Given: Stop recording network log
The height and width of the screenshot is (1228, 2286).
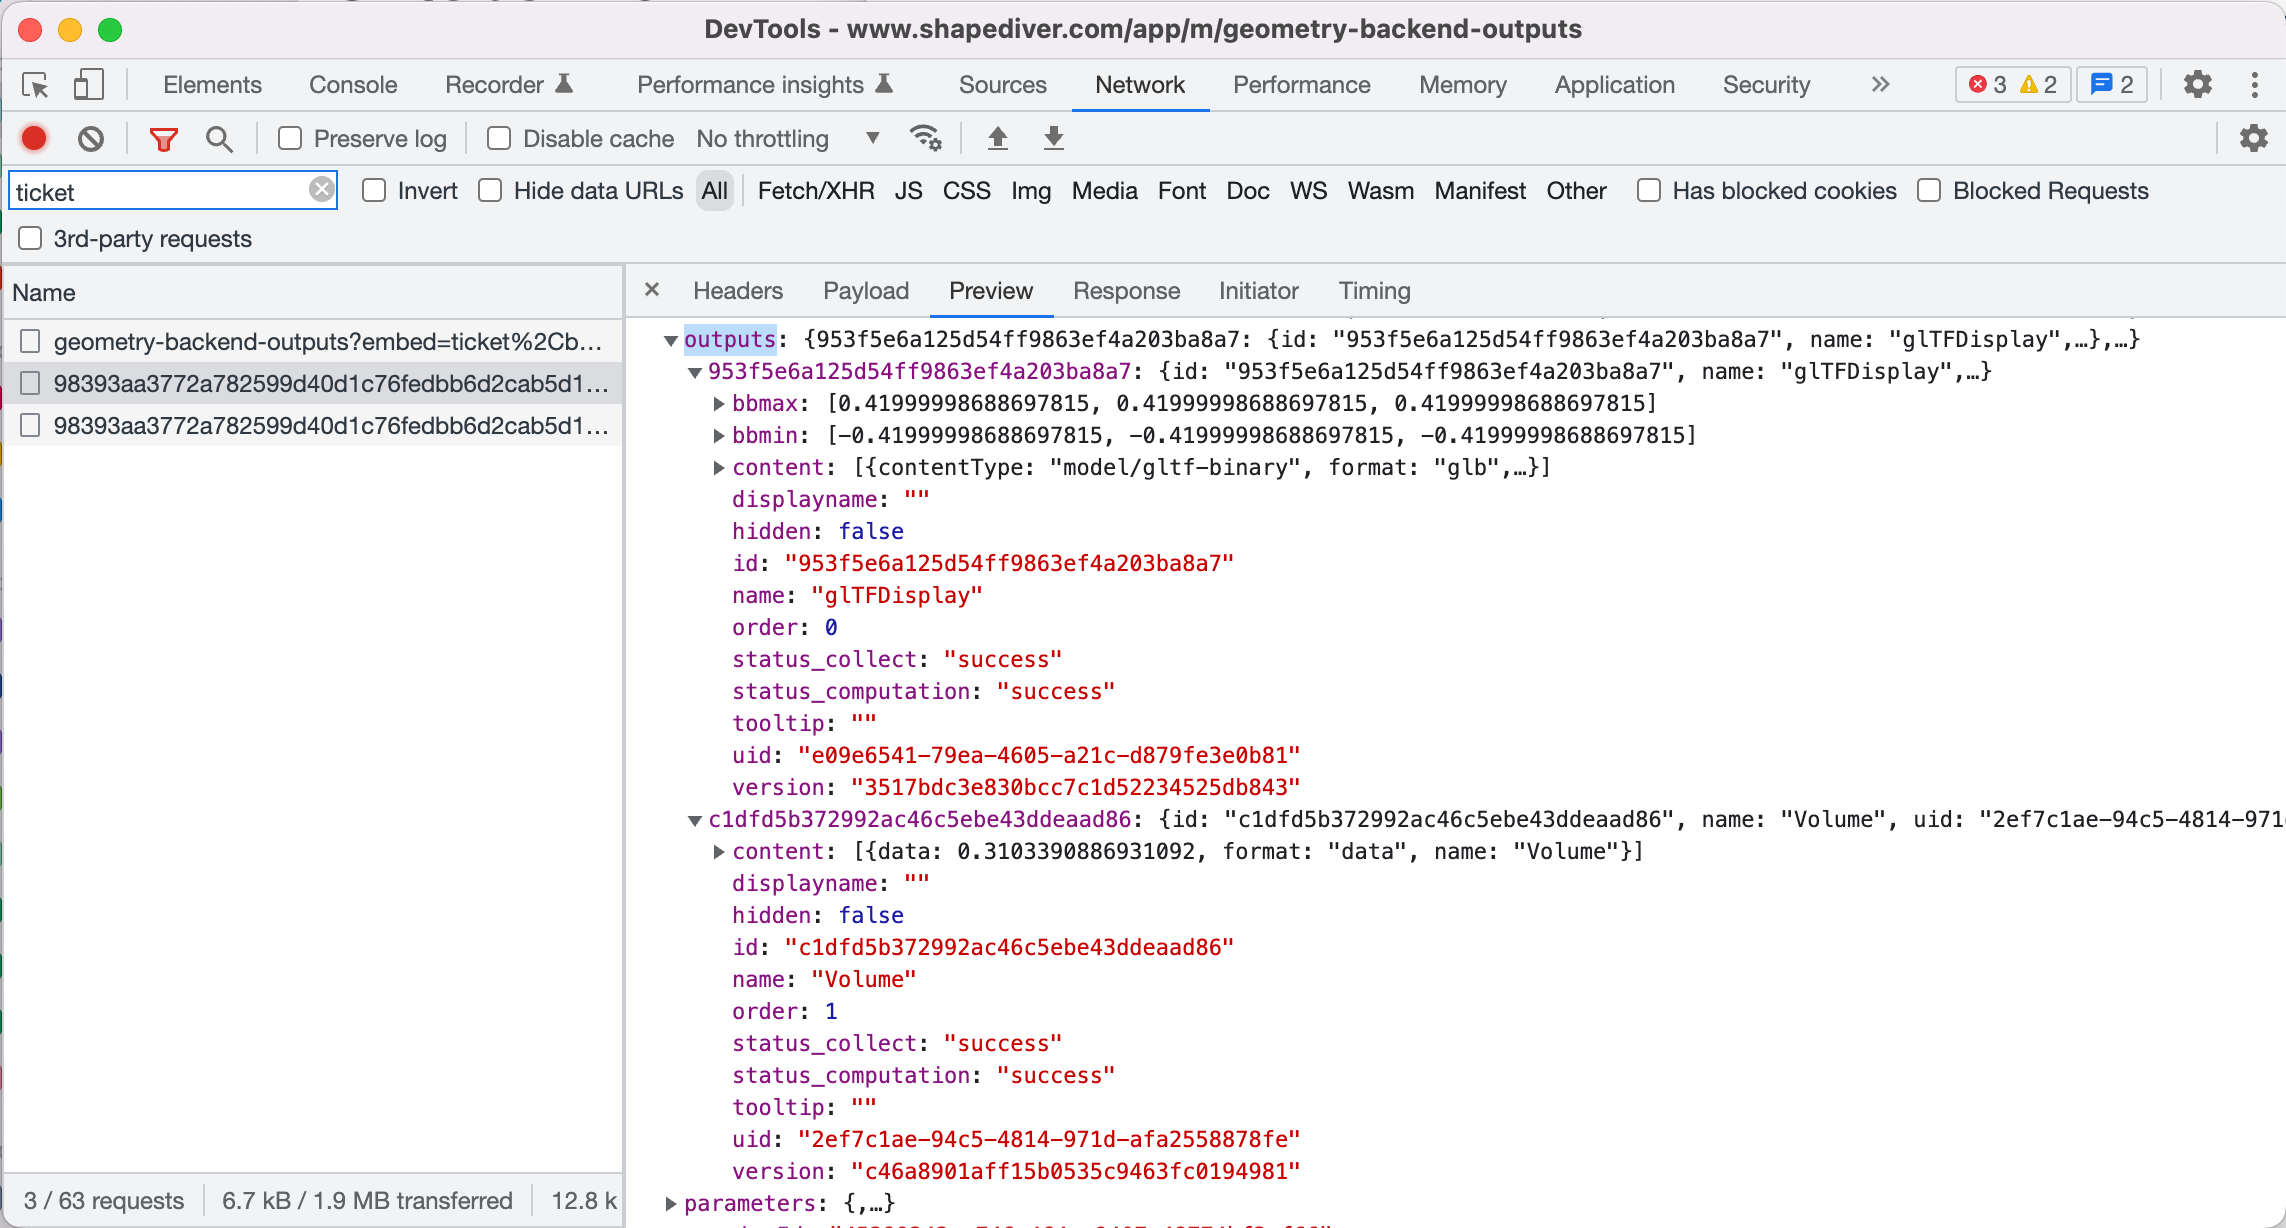Looking at the screenshot, I should pos(34,138).
